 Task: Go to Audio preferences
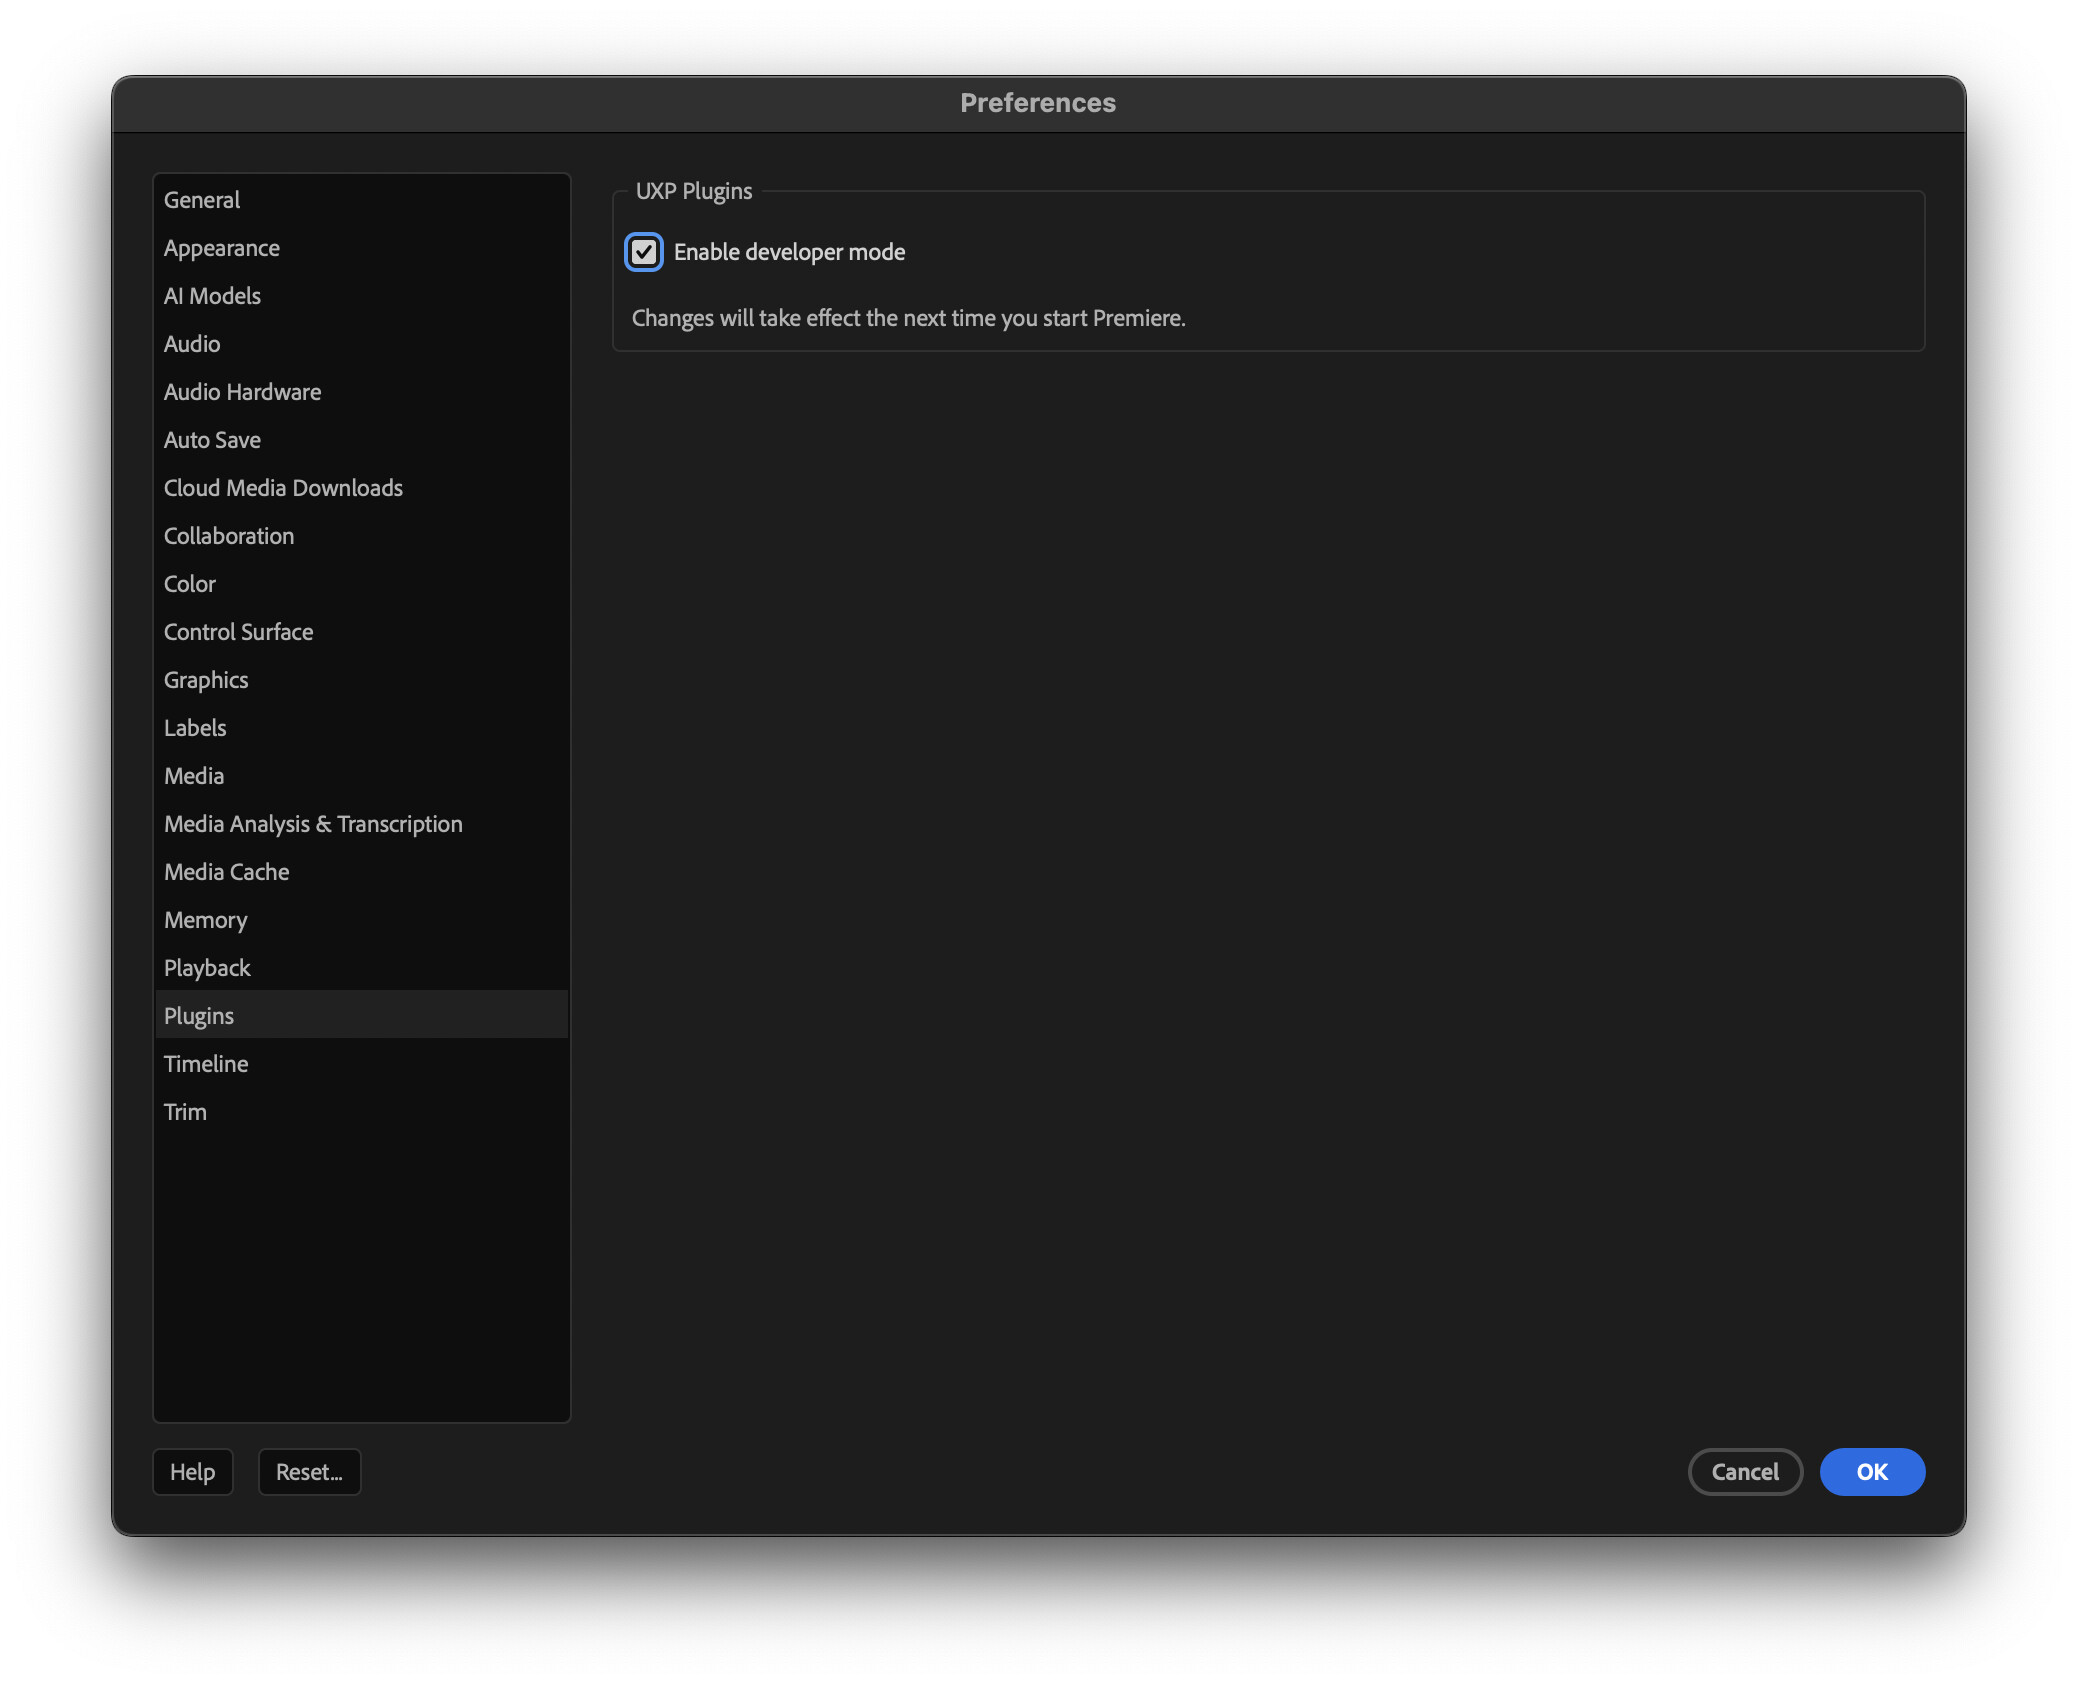point(192,344)
